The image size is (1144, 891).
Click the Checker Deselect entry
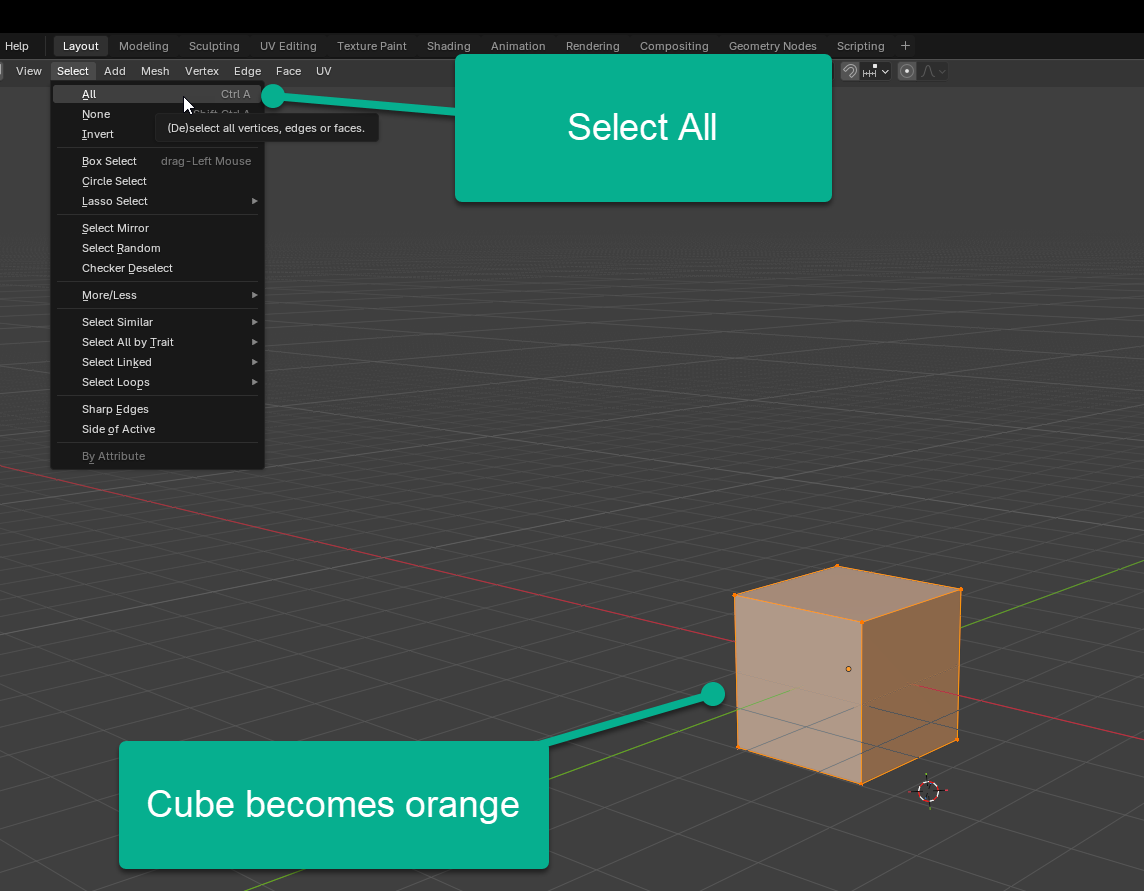[127, 268]
